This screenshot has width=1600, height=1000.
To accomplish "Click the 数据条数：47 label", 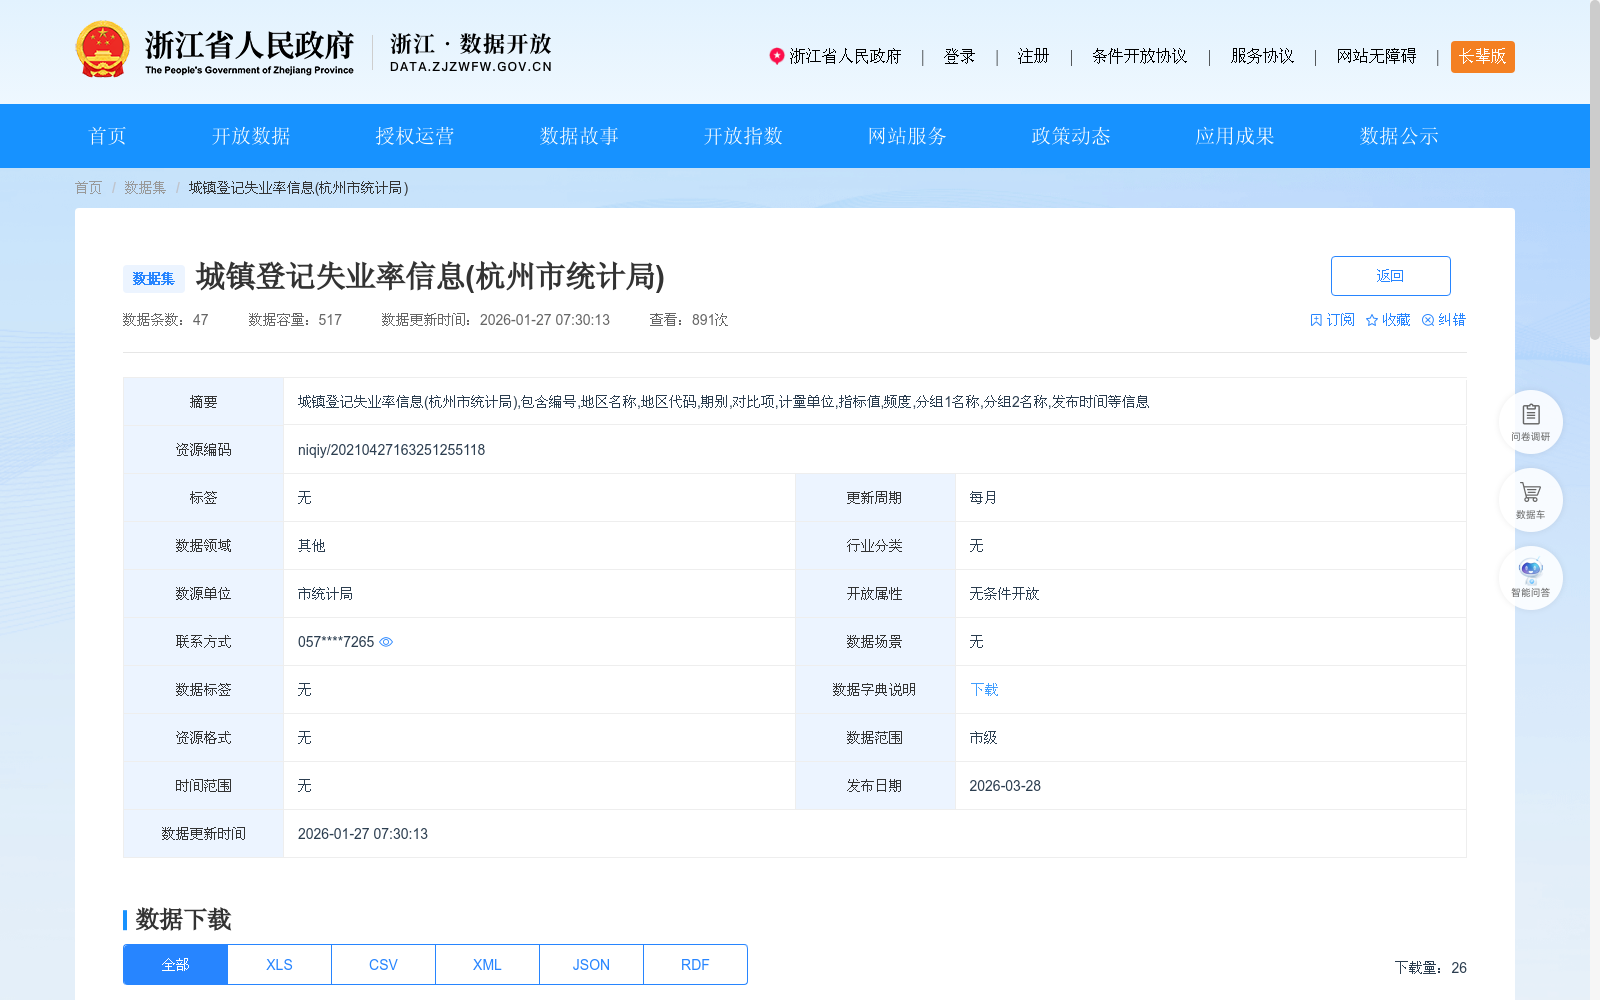I will click(165, 320).
